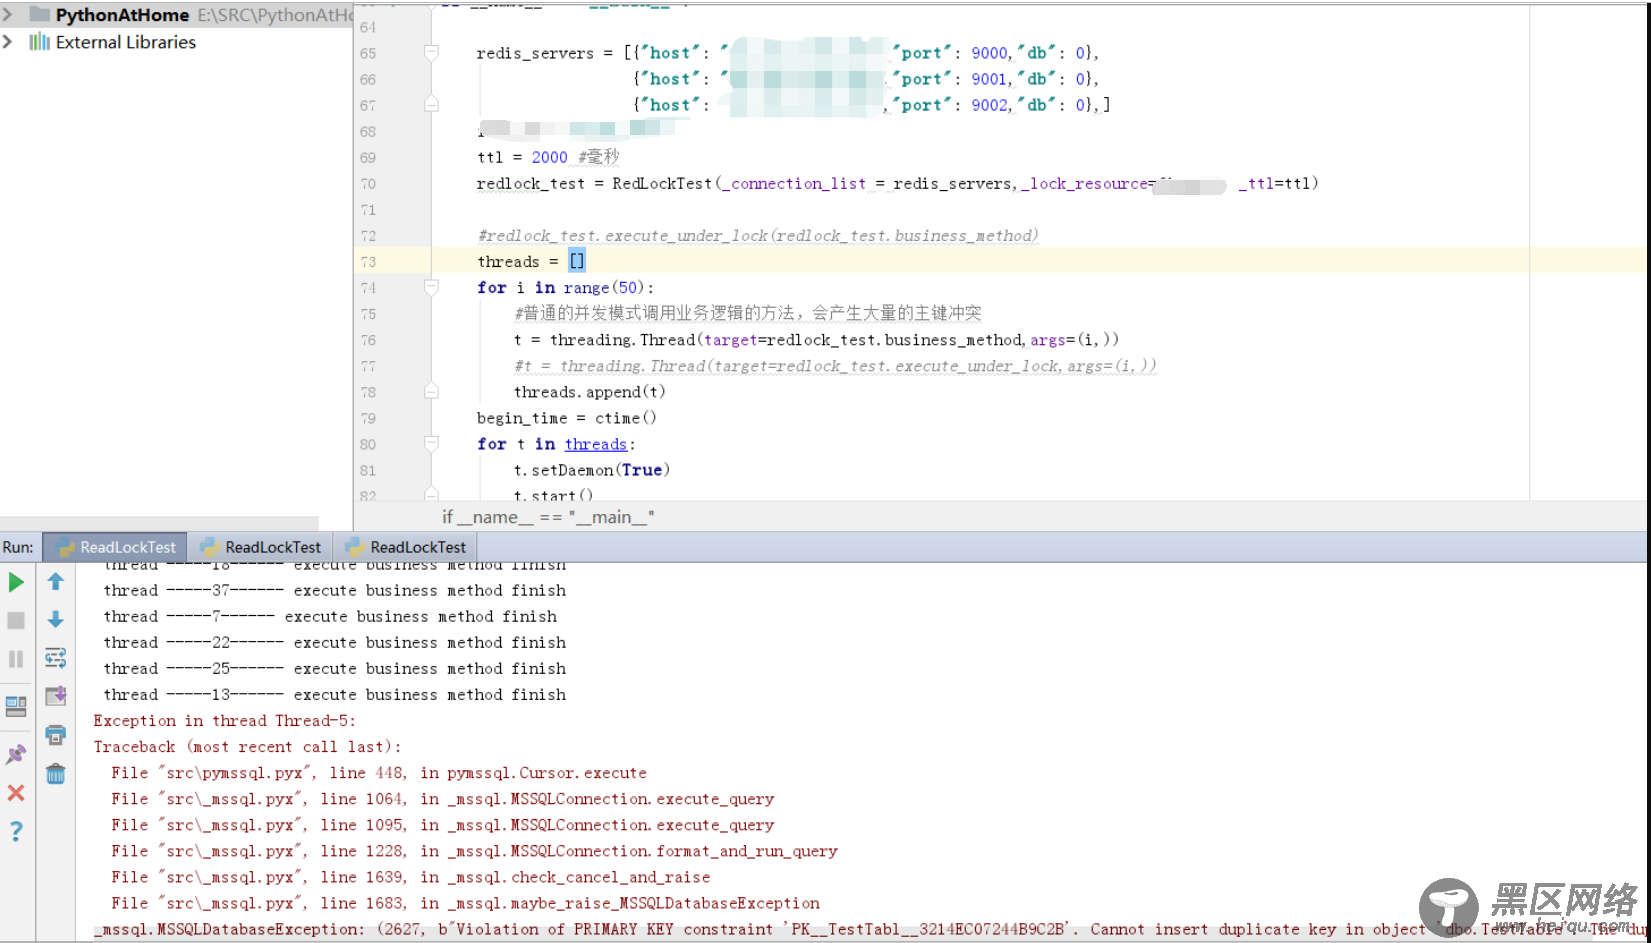Switch to the third ReadLockTest run tab
This screenshot has height=943, width=1651.
click(406, 547)
